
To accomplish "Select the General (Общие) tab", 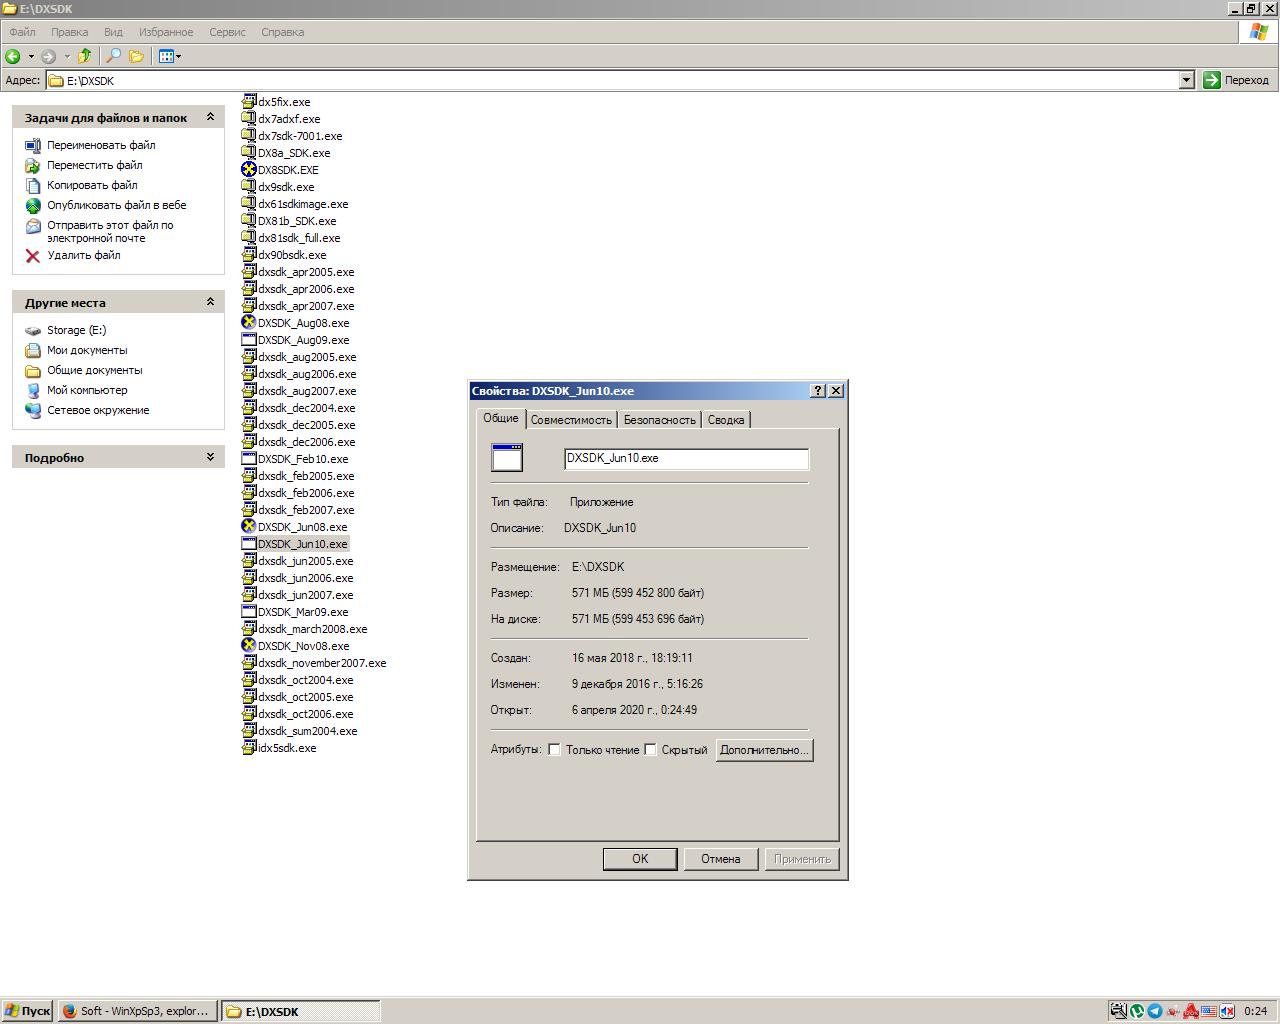I will [x=501, y=418].
